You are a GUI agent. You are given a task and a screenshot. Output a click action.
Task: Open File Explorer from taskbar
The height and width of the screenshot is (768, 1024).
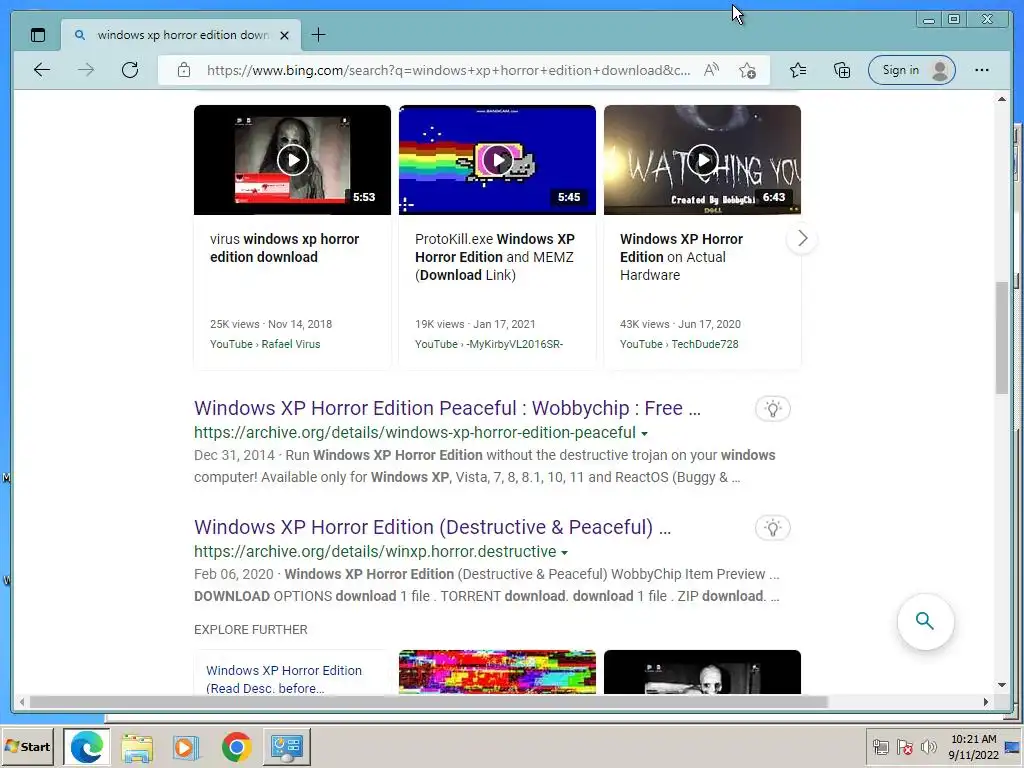[x=136, y=747]
